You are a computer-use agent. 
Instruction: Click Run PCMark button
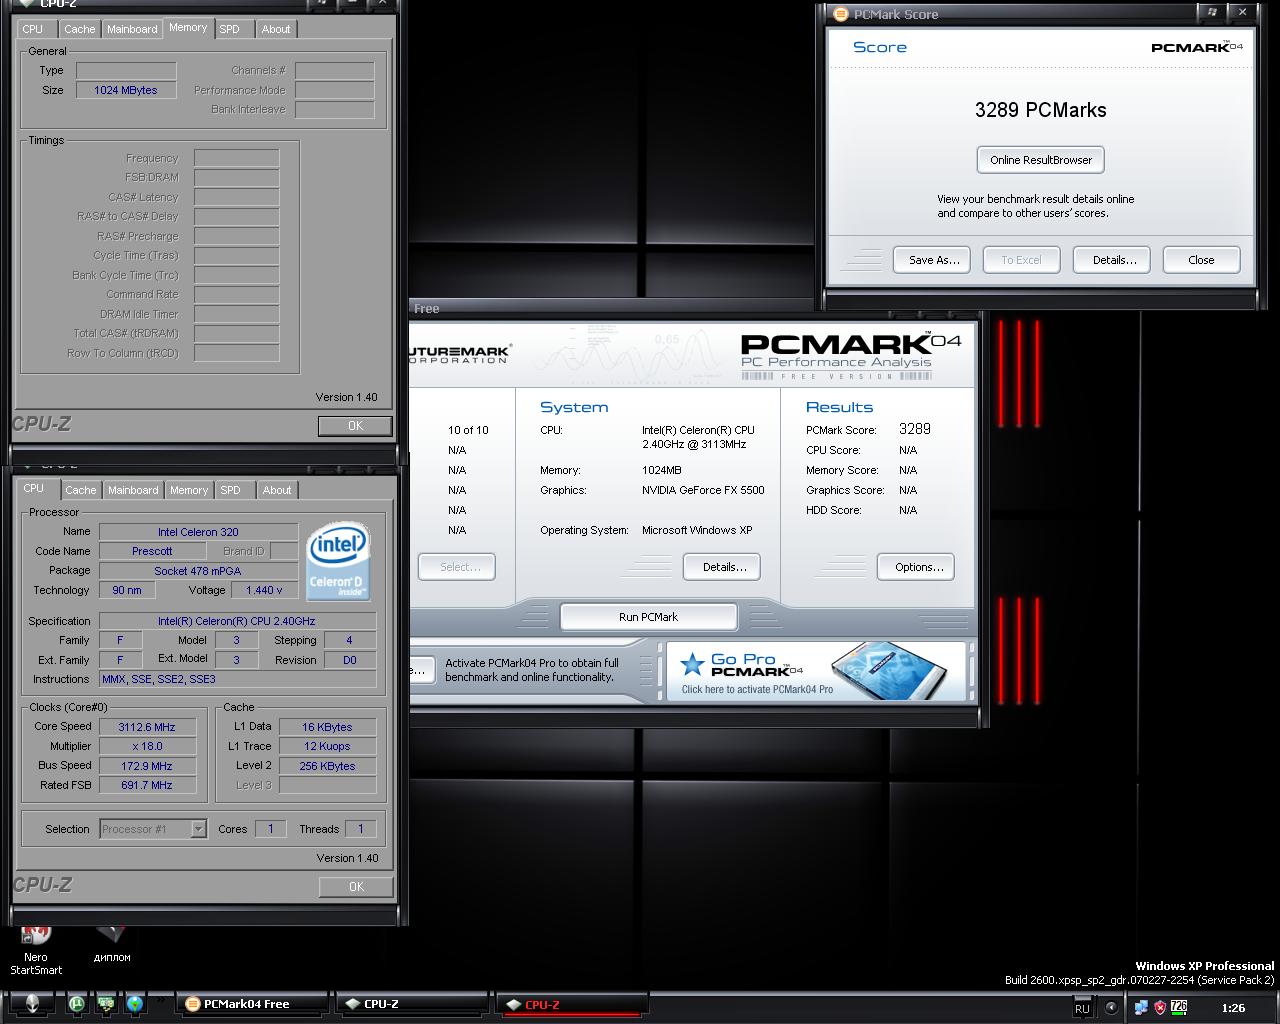[x=648, y=617]
